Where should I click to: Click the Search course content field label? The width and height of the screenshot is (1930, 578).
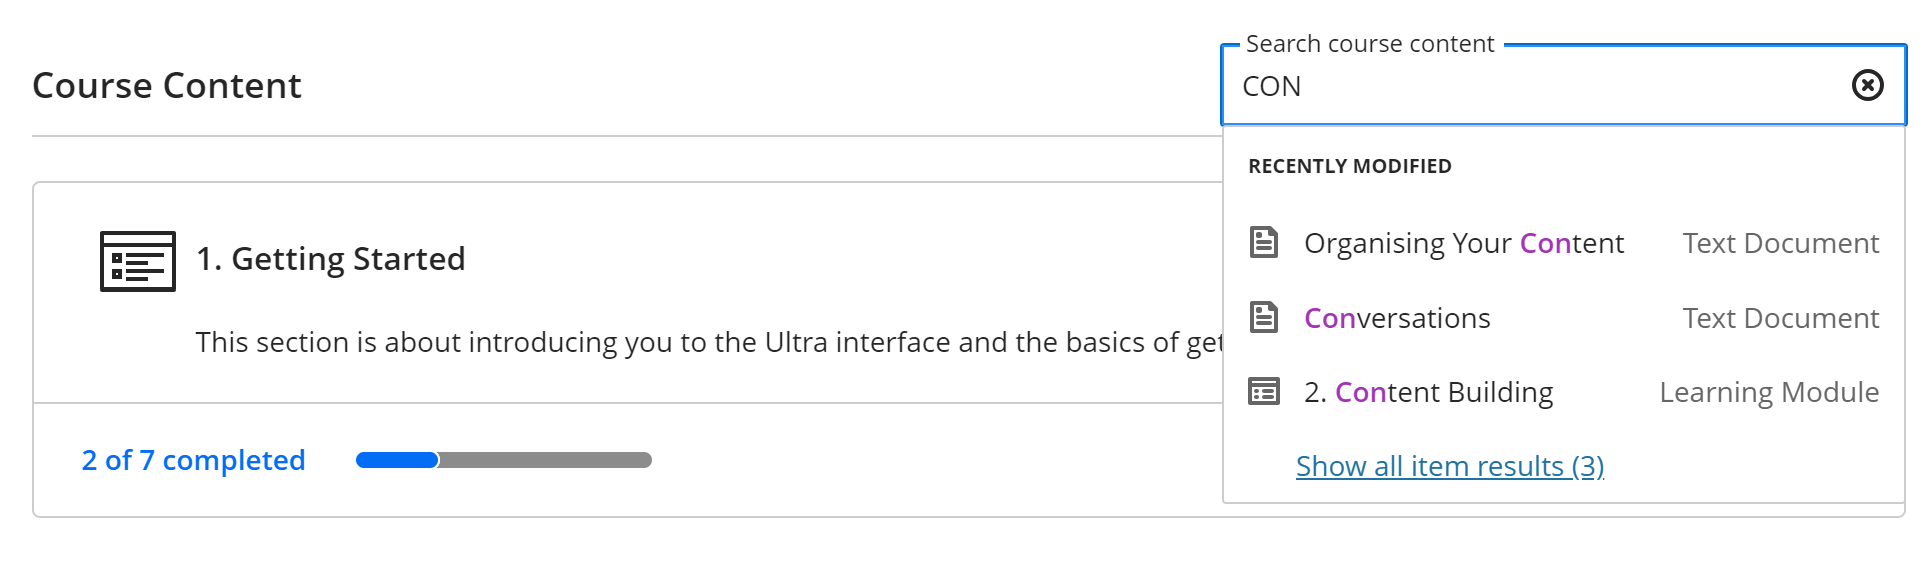(x=1369, y=44)
